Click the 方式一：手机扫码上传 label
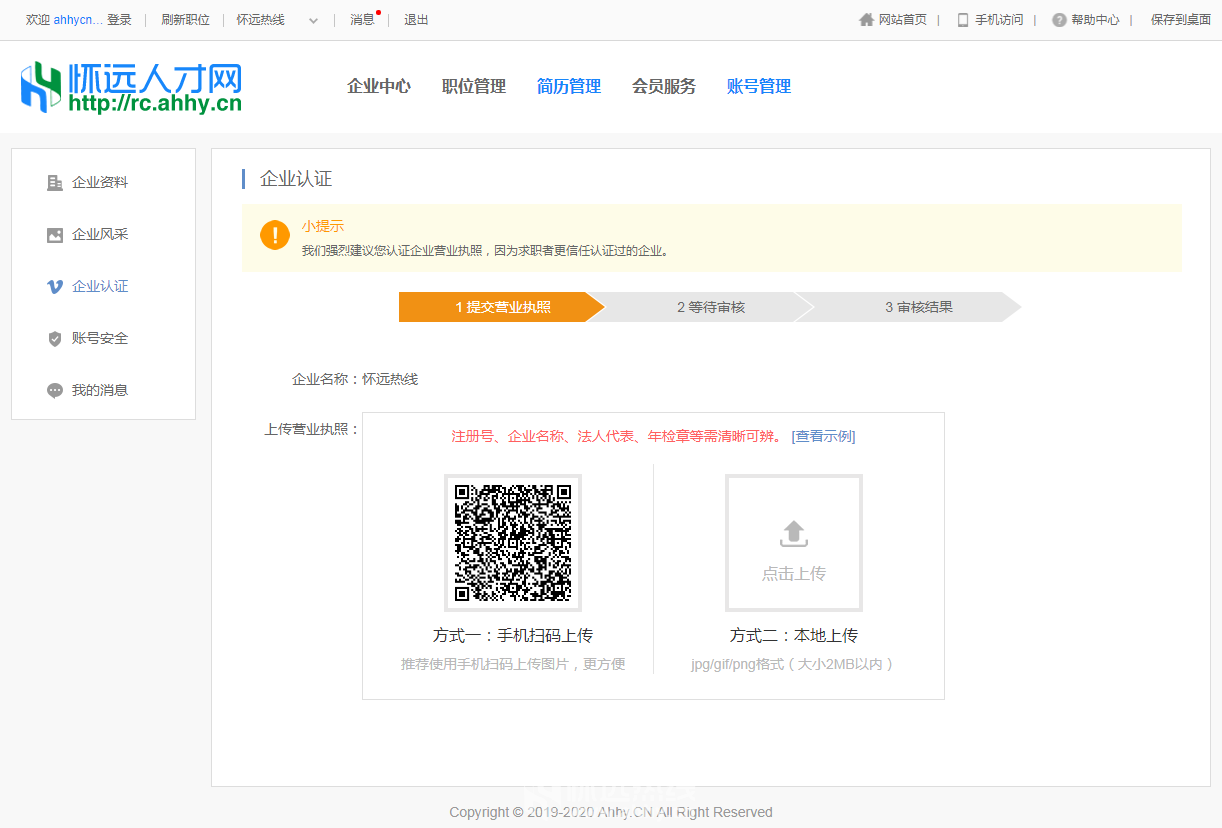This screenshot has width=1222, height=828. (513, 636)
